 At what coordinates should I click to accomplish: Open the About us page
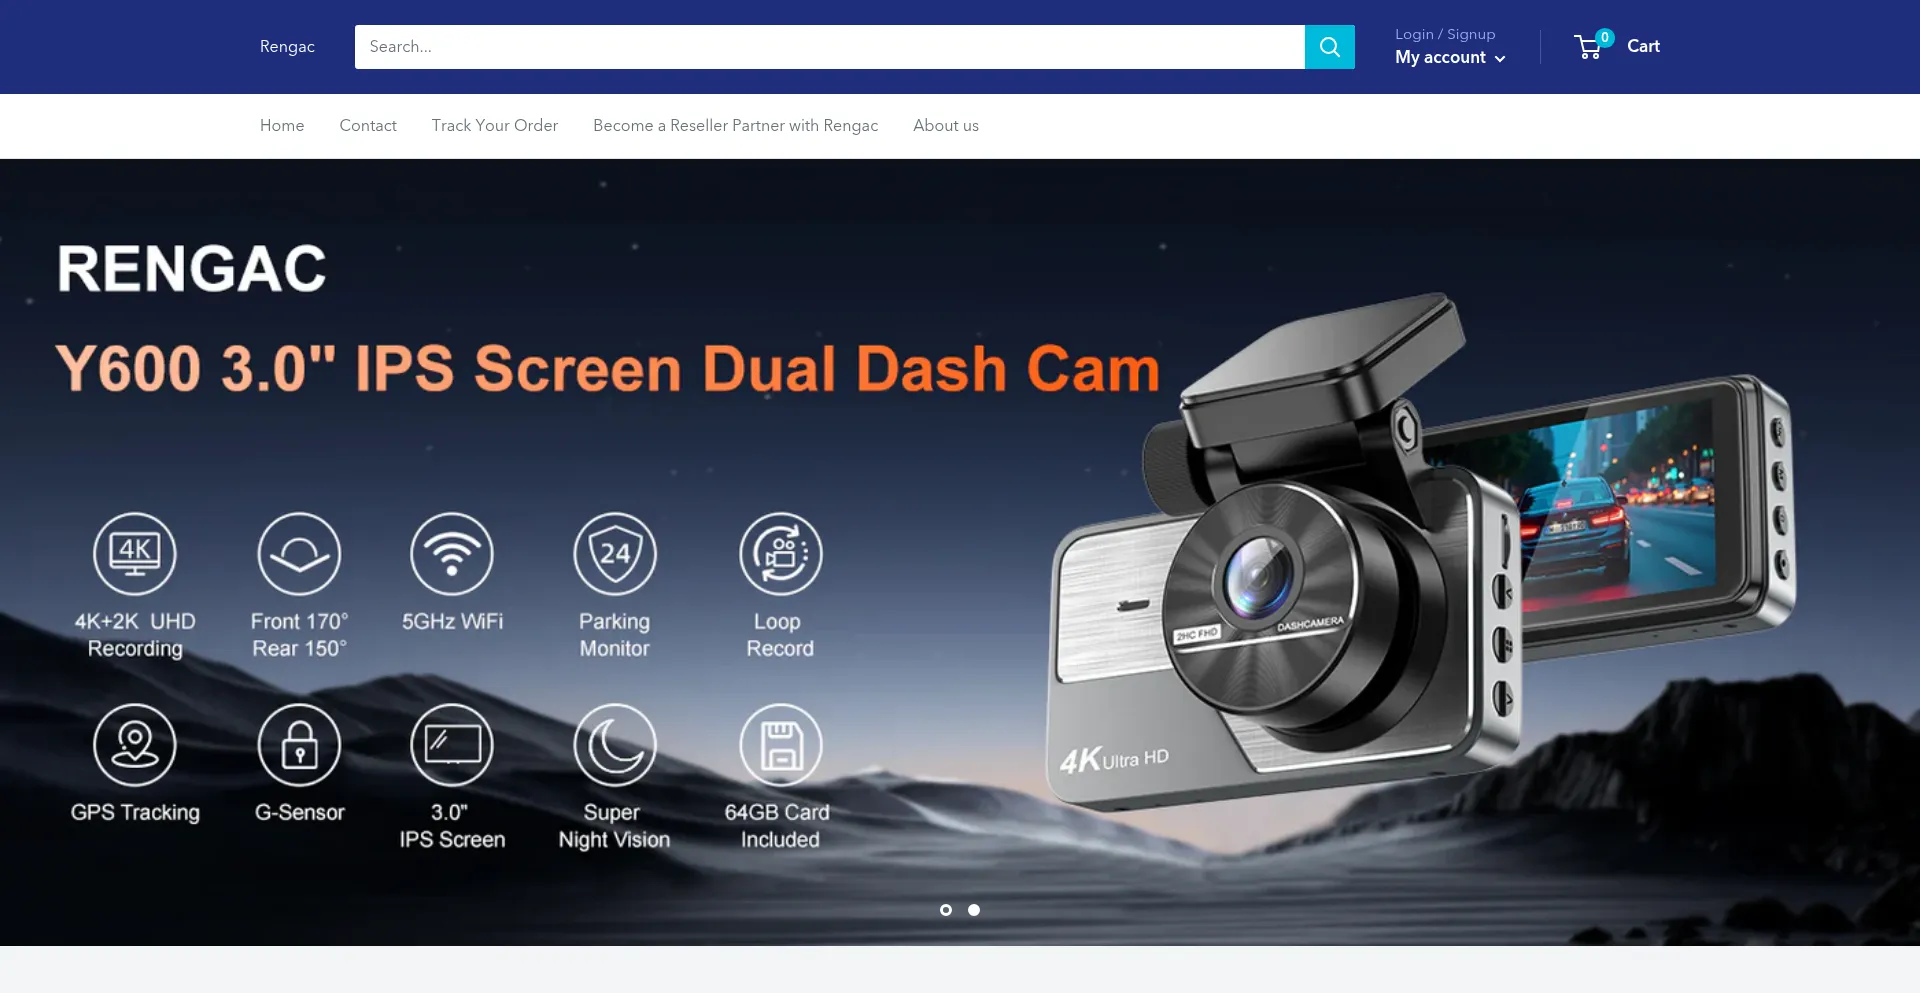[x=946, y=125]
